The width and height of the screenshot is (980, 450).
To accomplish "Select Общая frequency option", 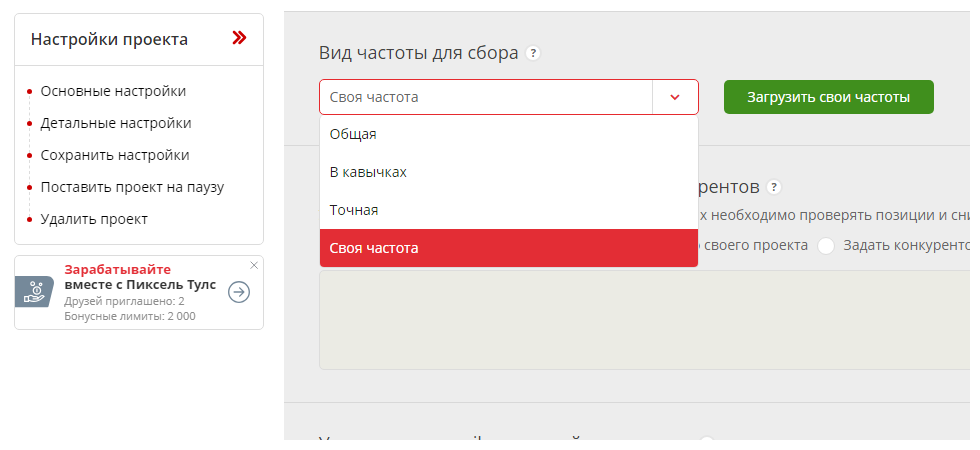I will [509, 134].
